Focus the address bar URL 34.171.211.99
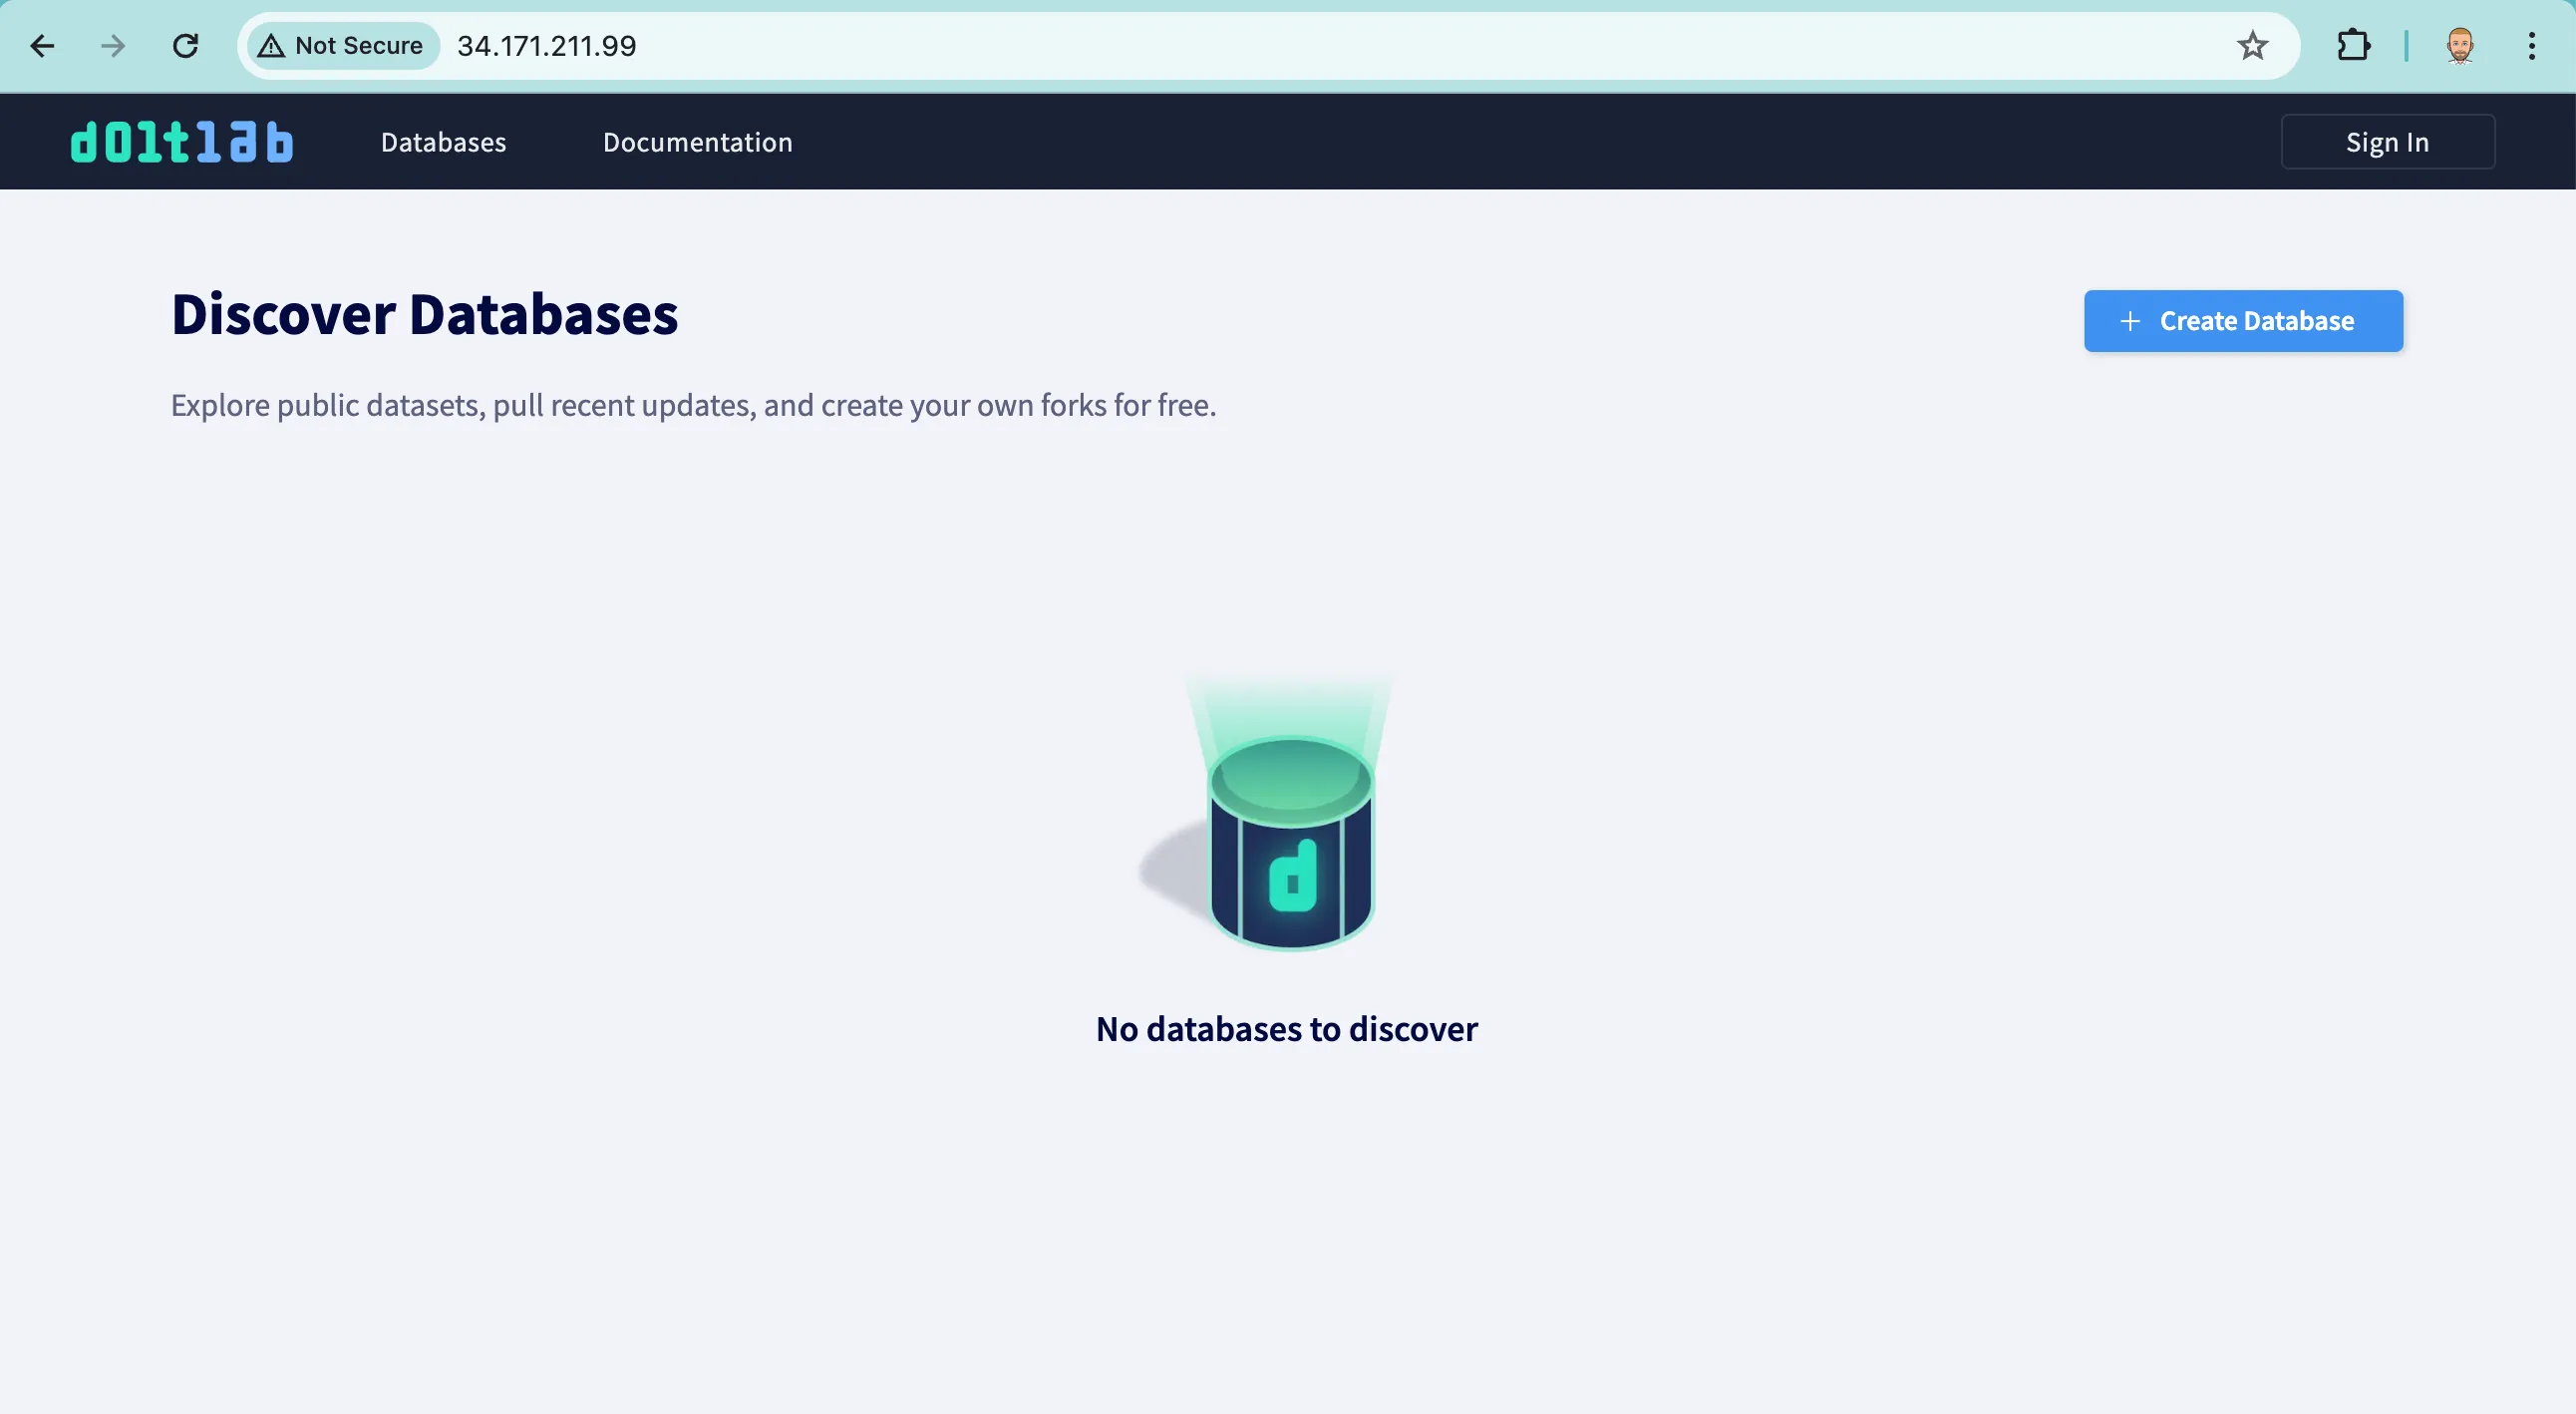 point(546,46)
